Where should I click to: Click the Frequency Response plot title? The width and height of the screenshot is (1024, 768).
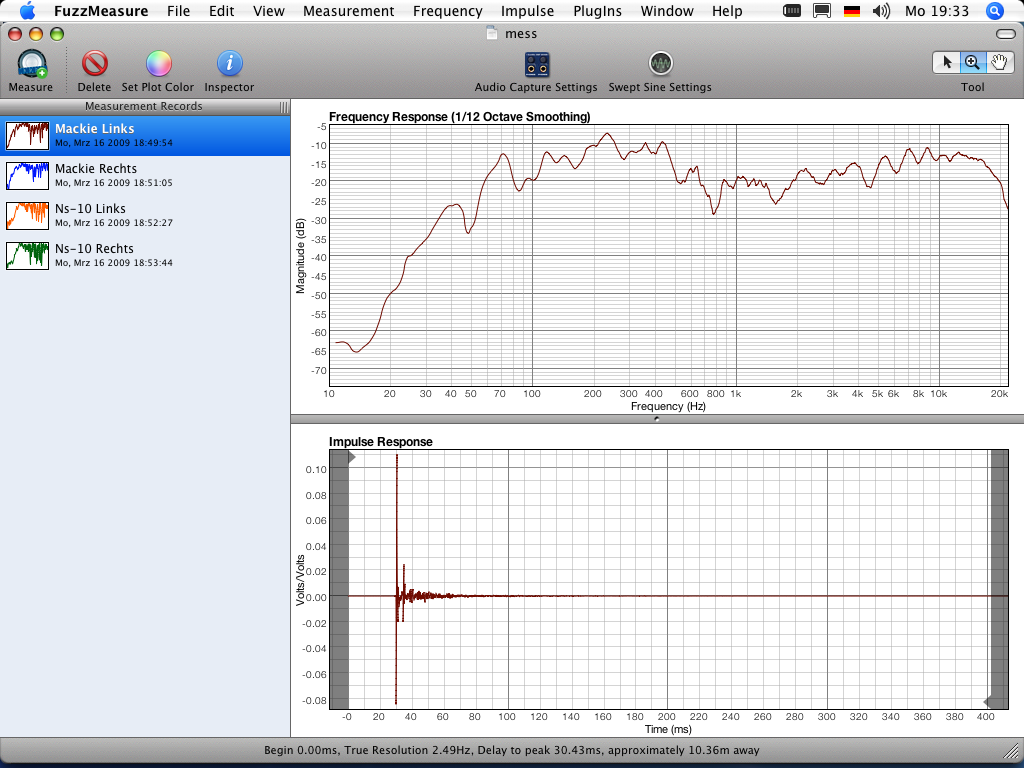[x=460, y=117]
